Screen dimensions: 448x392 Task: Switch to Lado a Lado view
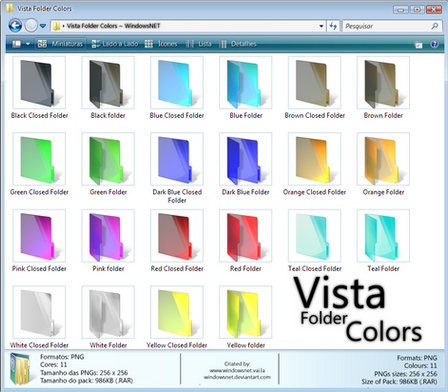pyautogui.click(x=115, y=44)
